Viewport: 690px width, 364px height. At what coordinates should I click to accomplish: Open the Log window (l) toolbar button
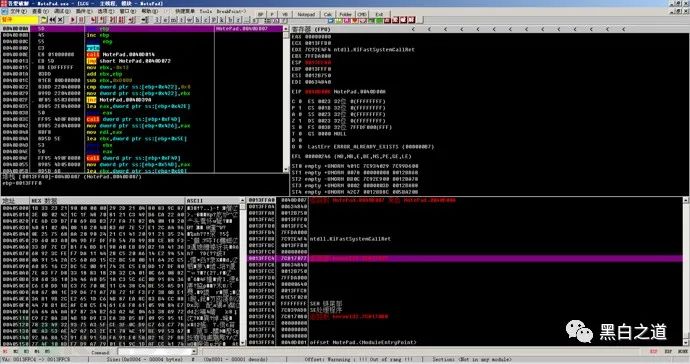click(157, 20)
